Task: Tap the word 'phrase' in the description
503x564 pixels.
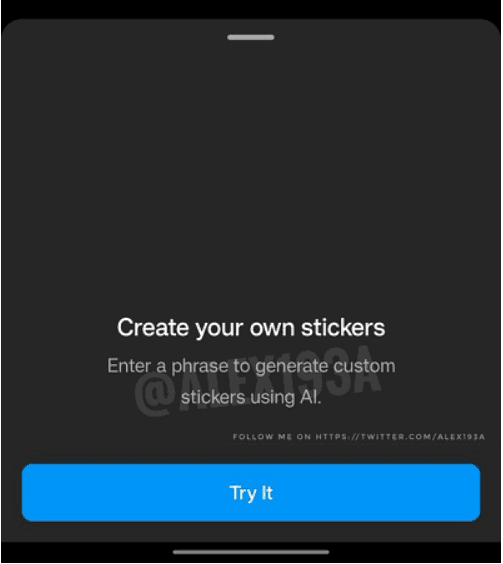Action: (200, 367)
